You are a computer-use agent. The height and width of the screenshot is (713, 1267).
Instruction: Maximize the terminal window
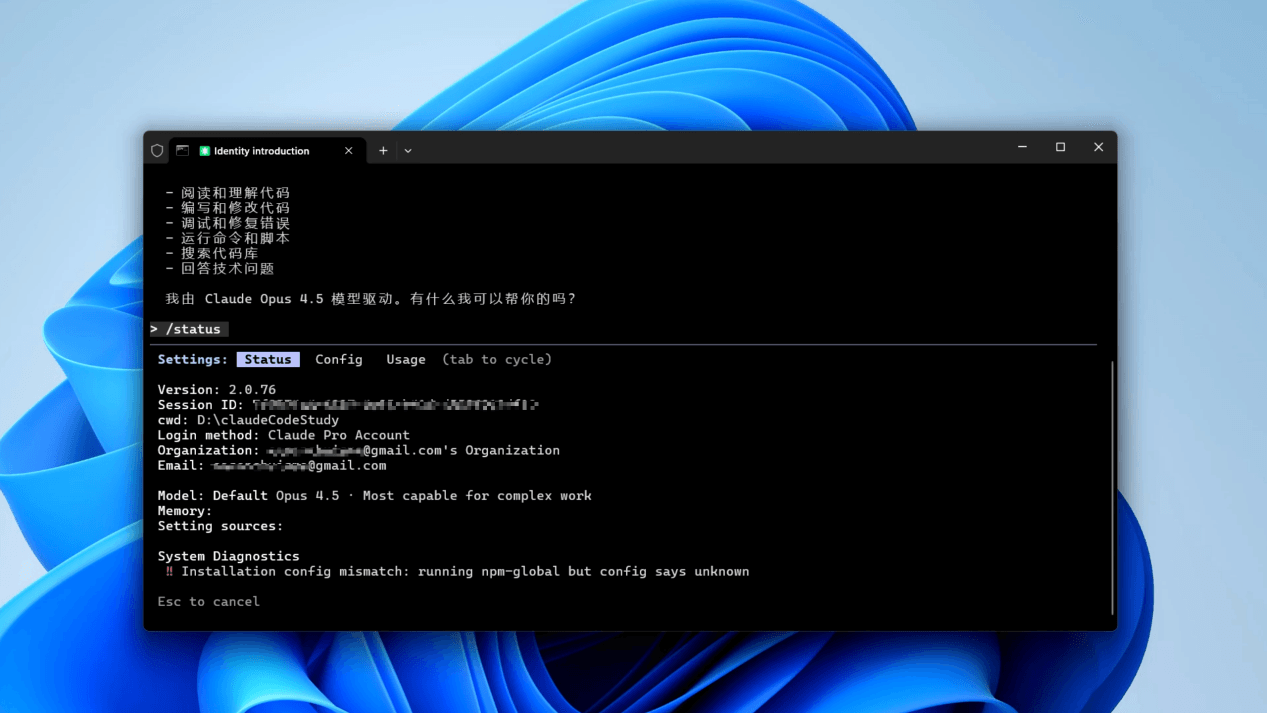click(x=1060, y=147)
